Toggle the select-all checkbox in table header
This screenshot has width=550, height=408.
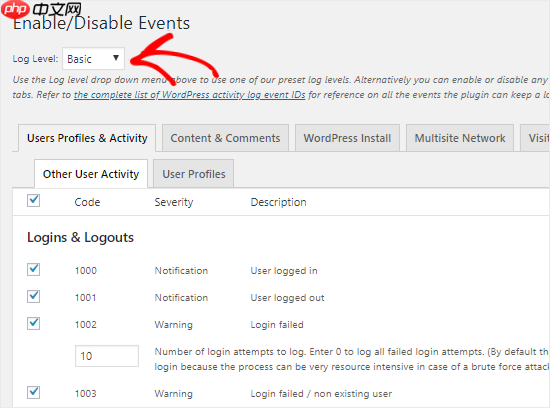point(34,201)
